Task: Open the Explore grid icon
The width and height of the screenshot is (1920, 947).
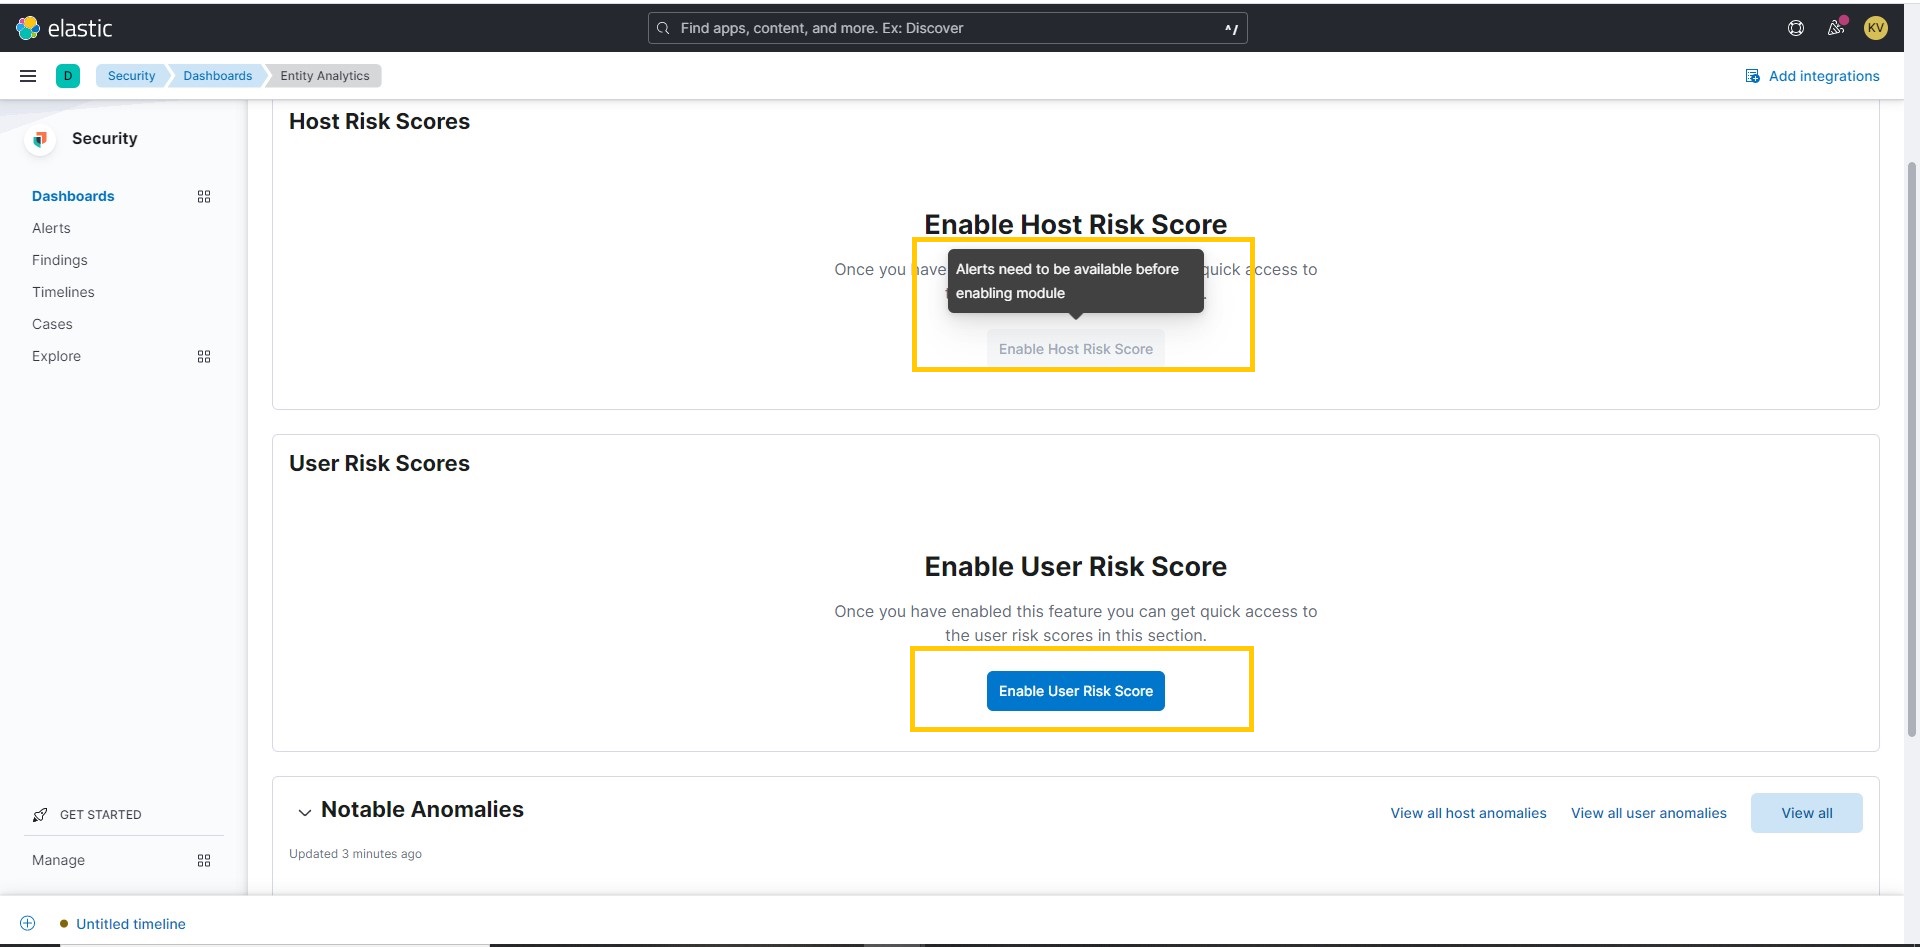Action: click(x=204, y=356)
